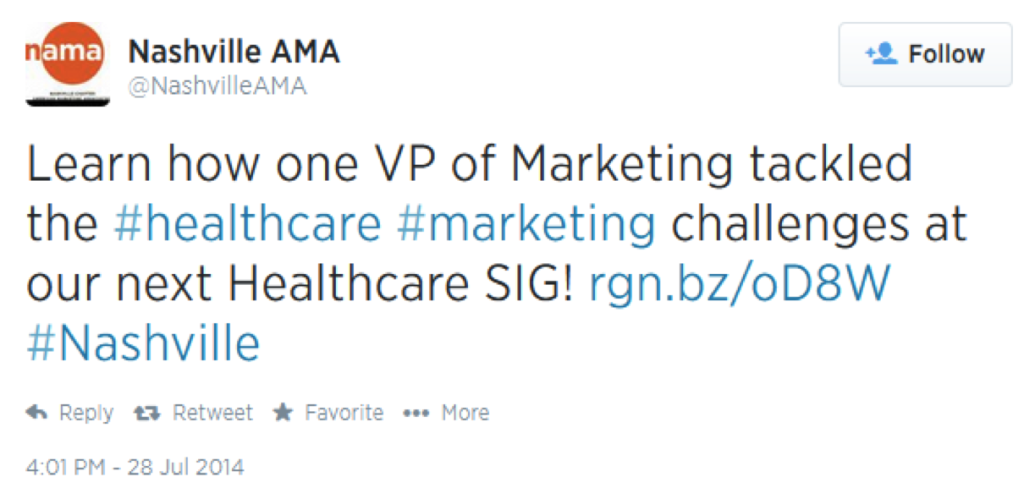Click the Retweet text label
1024x488 pixels.
[212, 413]
